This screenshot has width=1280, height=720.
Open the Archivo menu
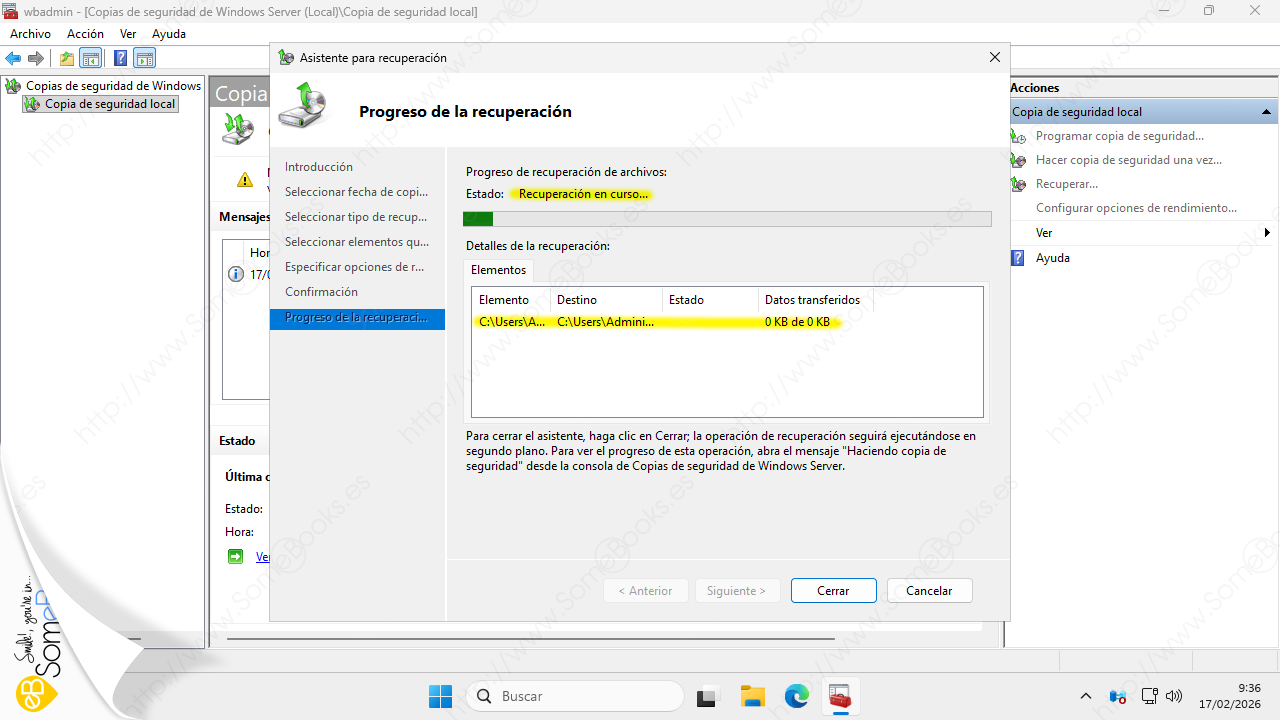click(x=30, y=34)
